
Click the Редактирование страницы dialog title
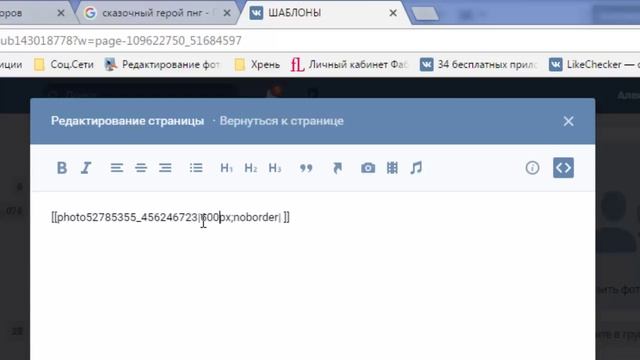(x=127, y=121)
